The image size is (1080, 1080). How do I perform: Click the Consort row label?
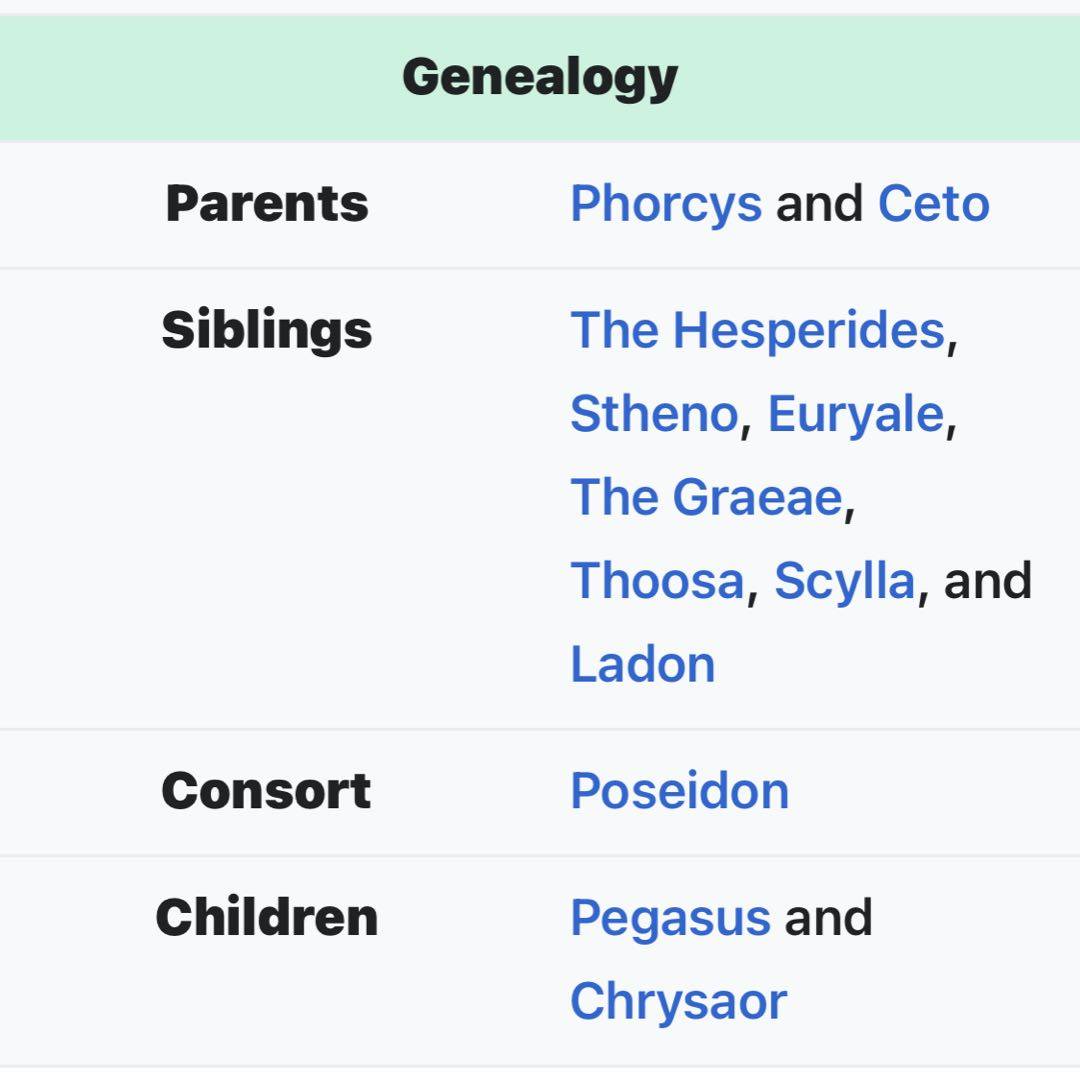coord(266,791)
